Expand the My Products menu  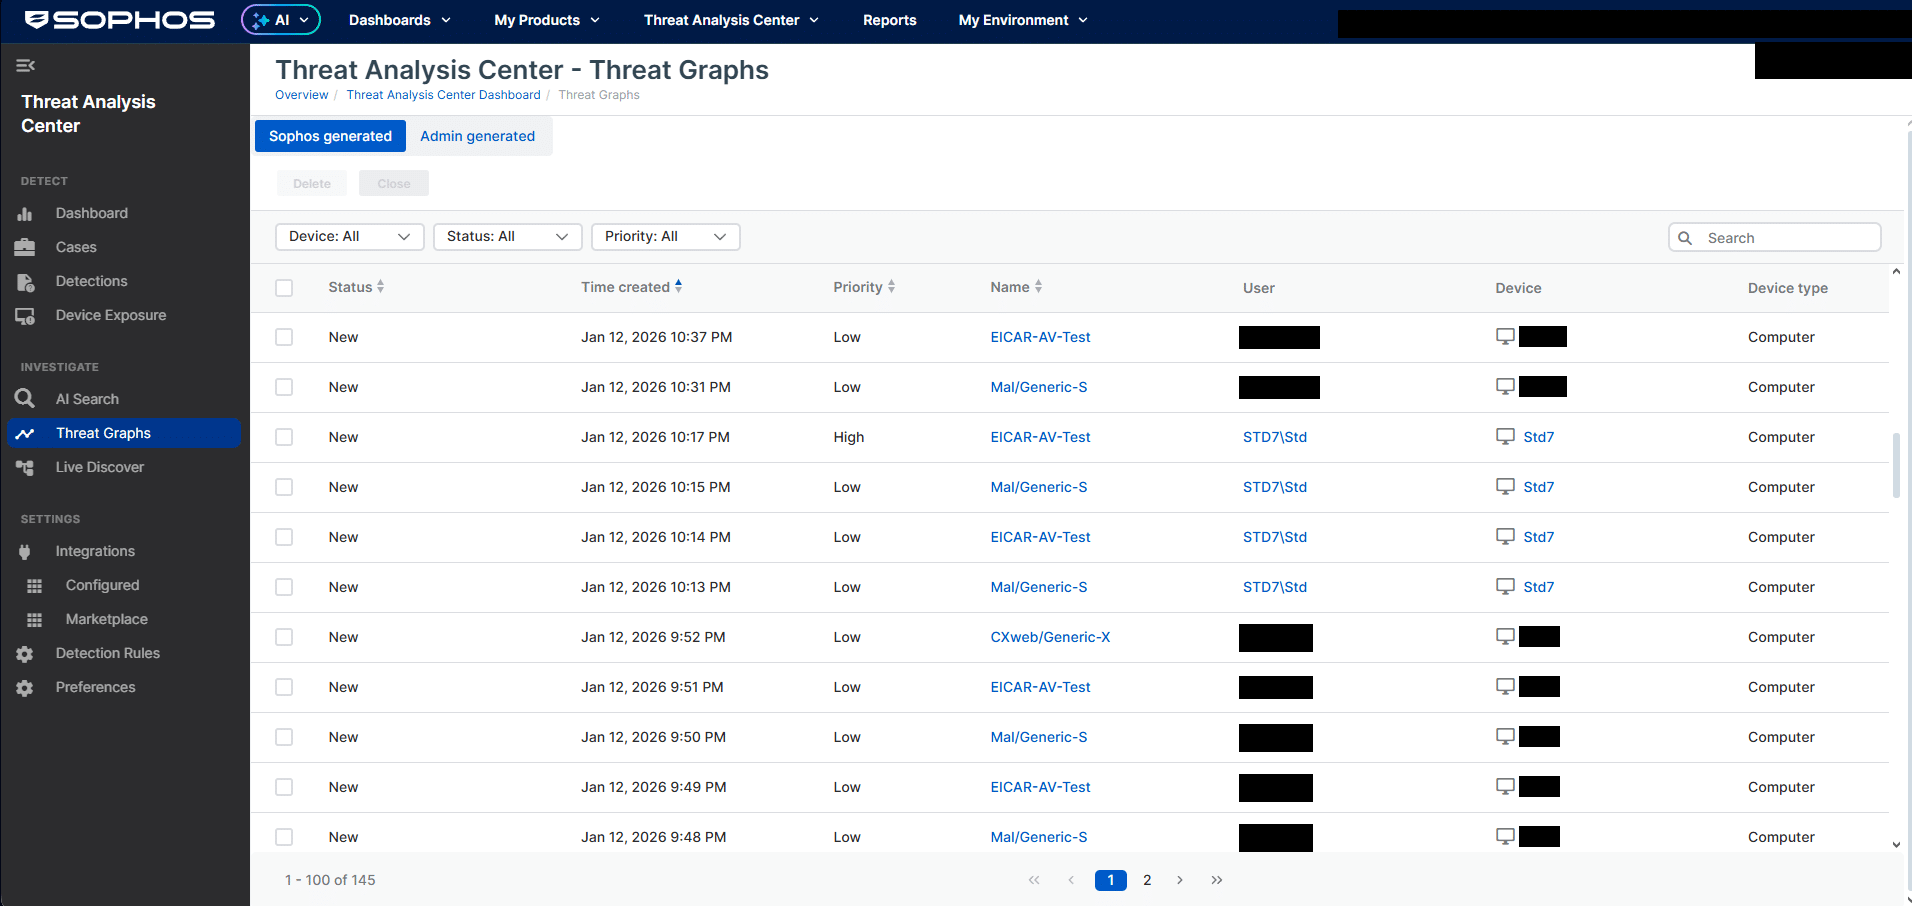(x=546, y=20)
